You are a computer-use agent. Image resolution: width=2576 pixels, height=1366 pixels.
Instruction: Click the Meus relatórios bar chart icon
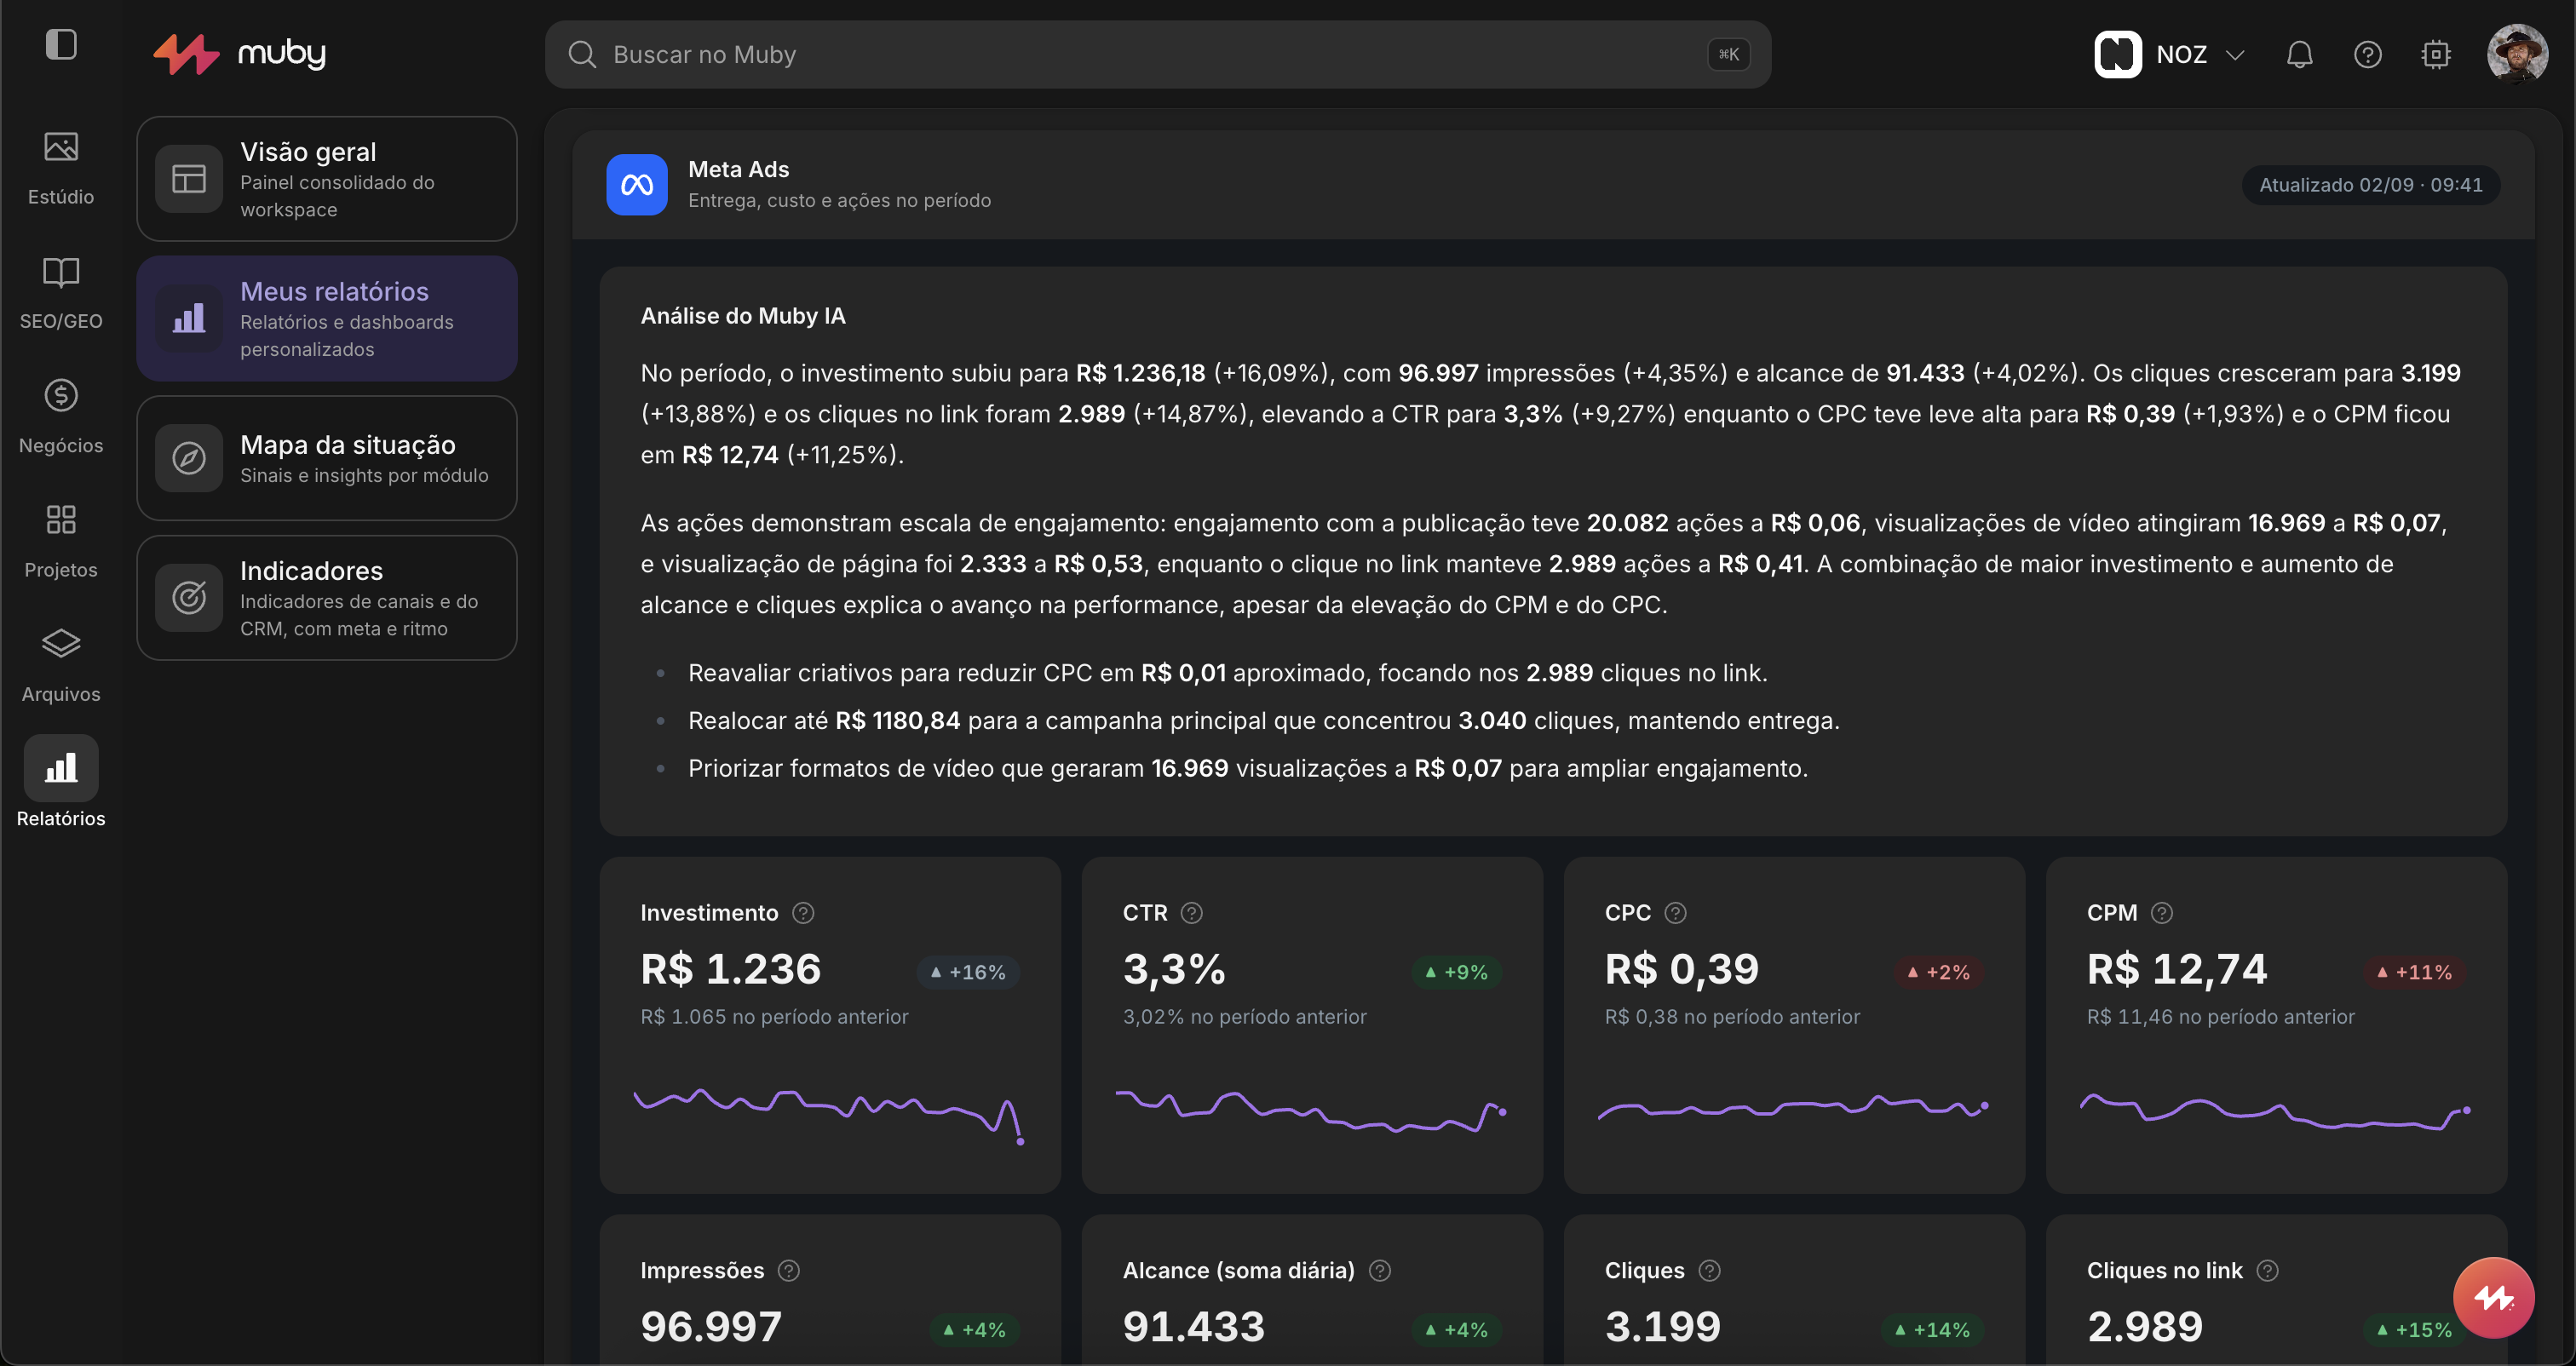pyautogui.click(x=189, y=318)
